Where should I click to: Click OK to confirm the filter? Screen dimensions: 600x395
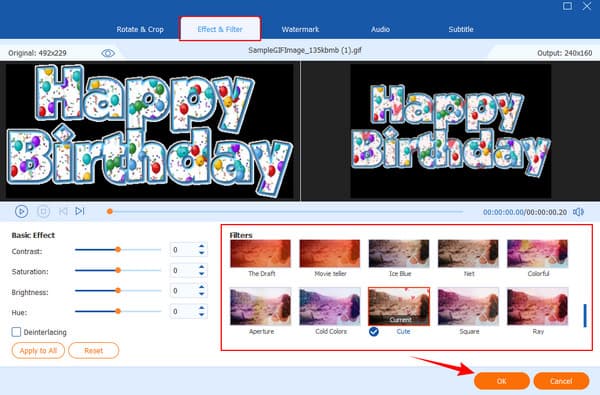[502, 381]
